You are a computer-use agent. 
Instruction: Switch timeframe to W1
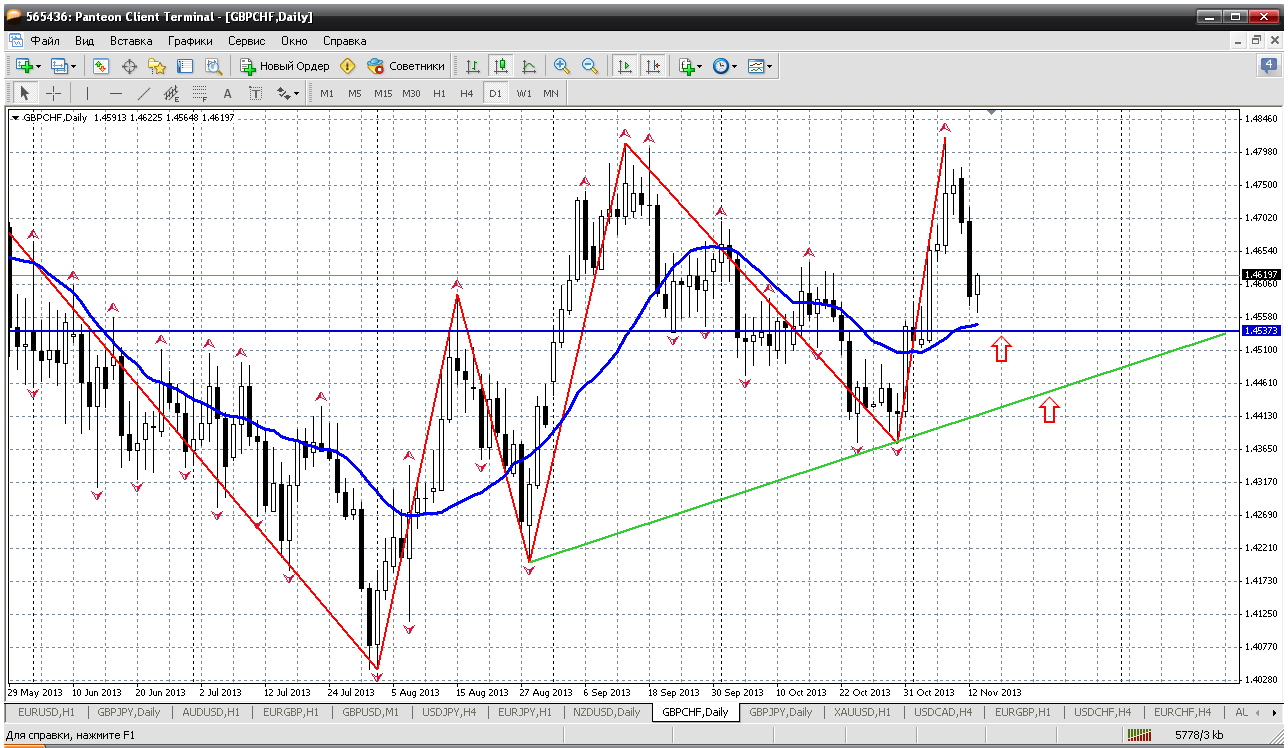pos(524,93)
